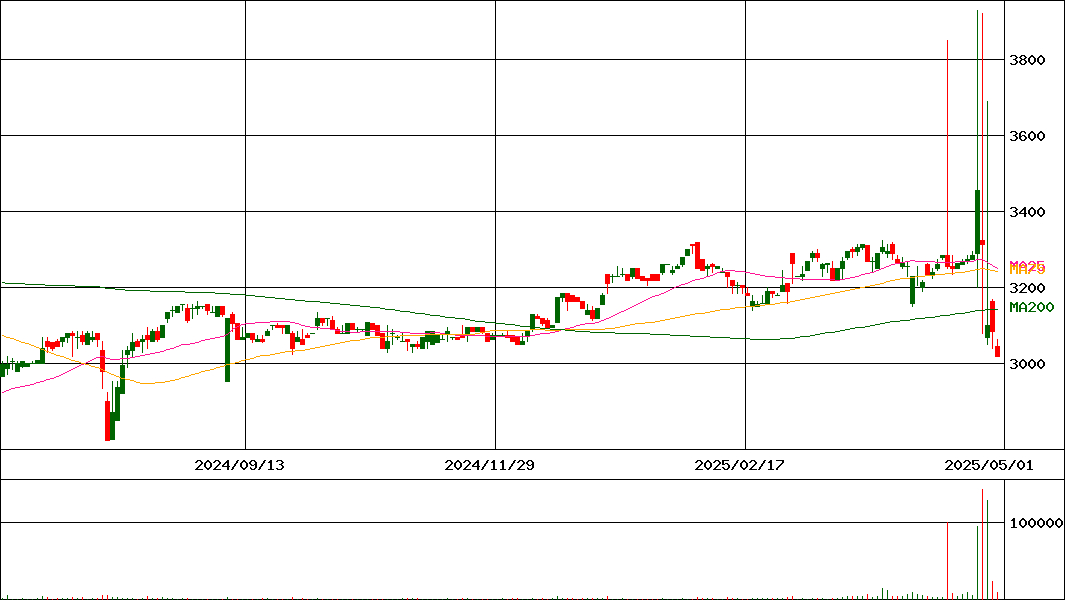Click the 3800 price axis label
This screenshot has height=600, width=1065.
pyautogui.click(x=1027, y=60)
